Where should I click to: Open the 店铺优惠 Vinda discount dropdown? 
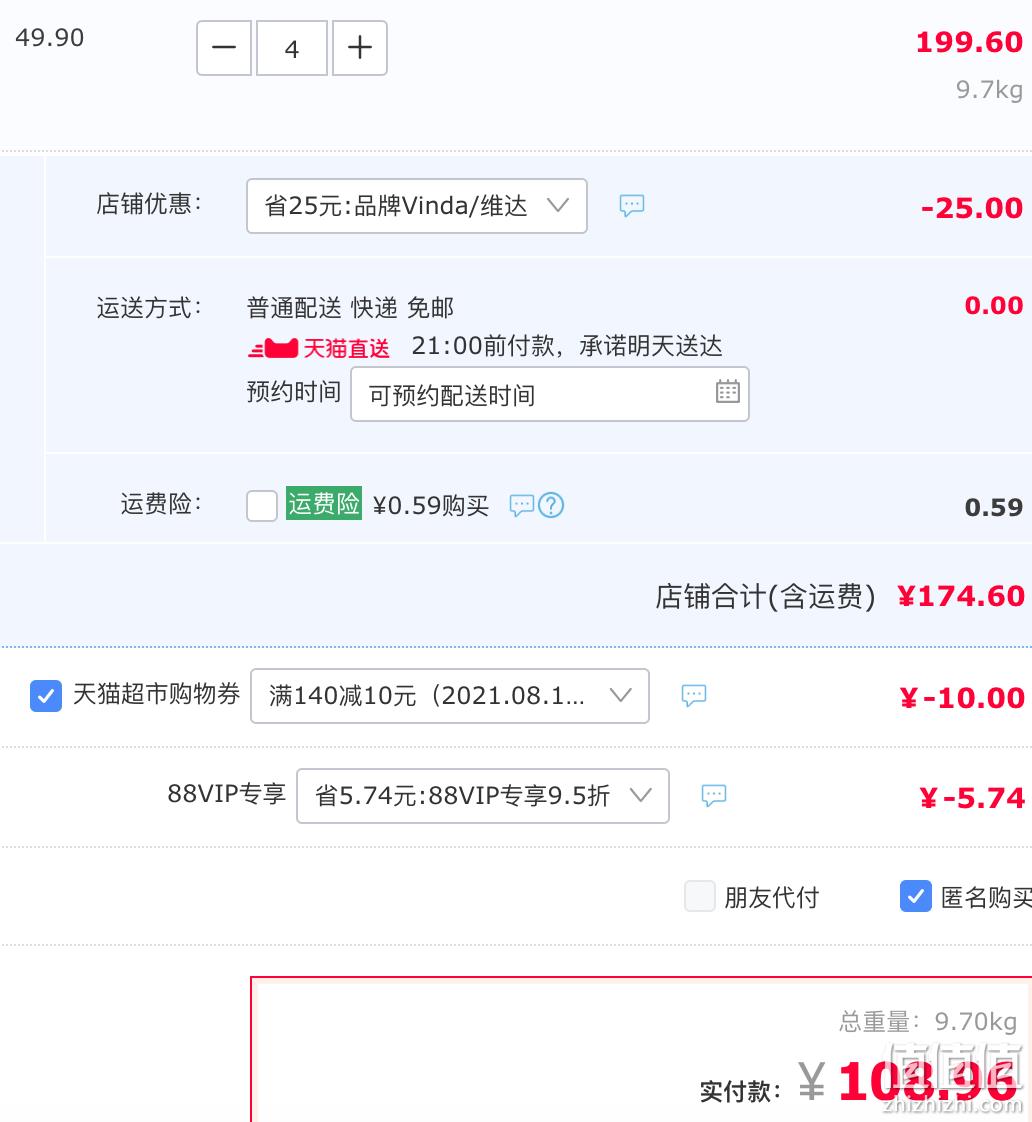(x=417, y=206)
